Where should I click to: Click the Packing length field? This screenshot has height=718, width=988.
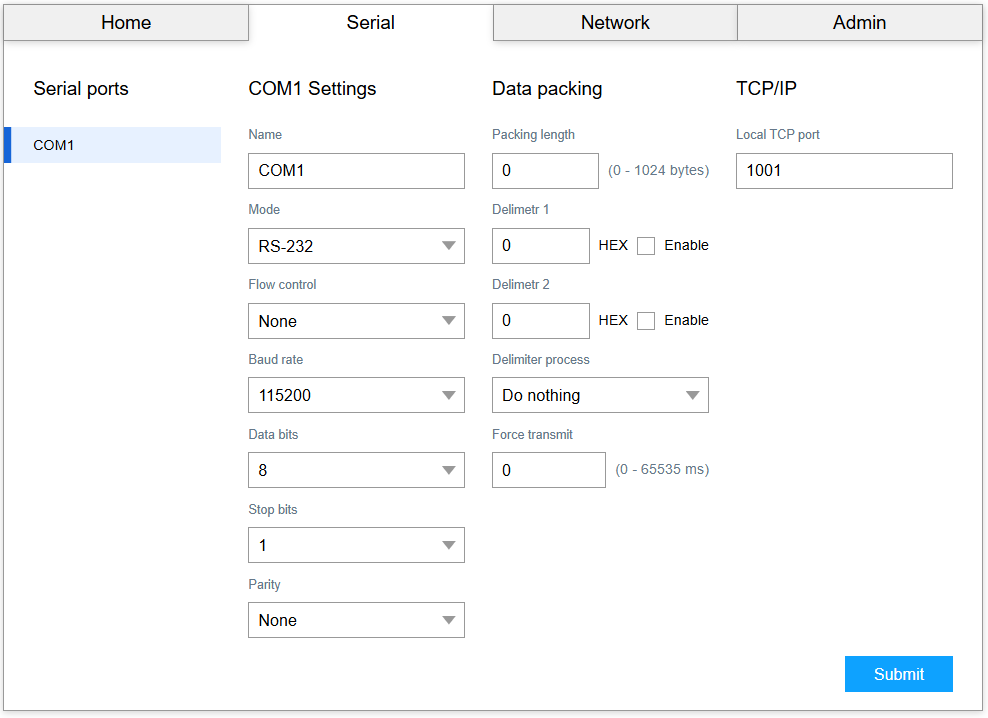point(545,171)
